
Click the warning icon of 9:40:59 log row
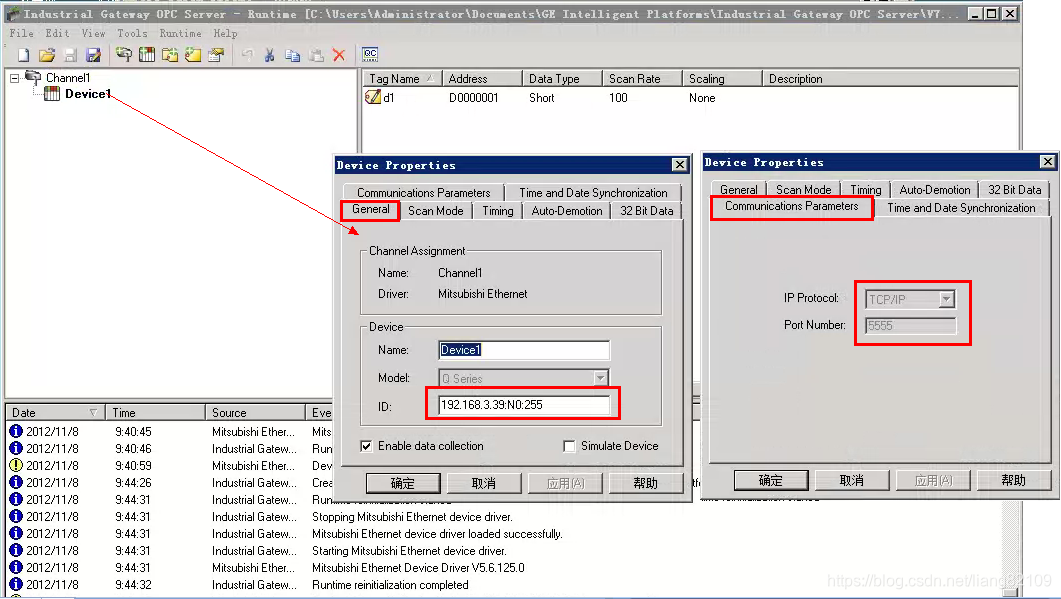pos(16,465)
